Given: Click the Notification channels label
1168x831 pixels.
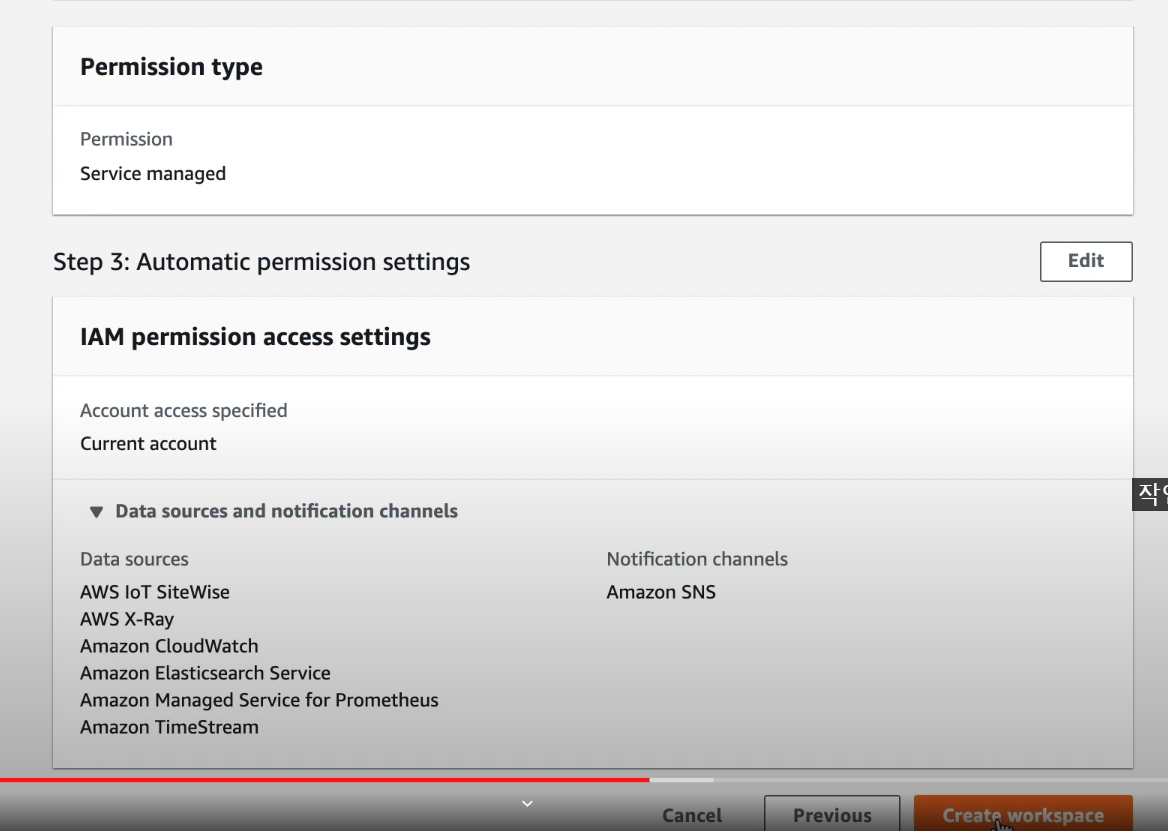Looking at the screenshot, I should coord(696,559).
